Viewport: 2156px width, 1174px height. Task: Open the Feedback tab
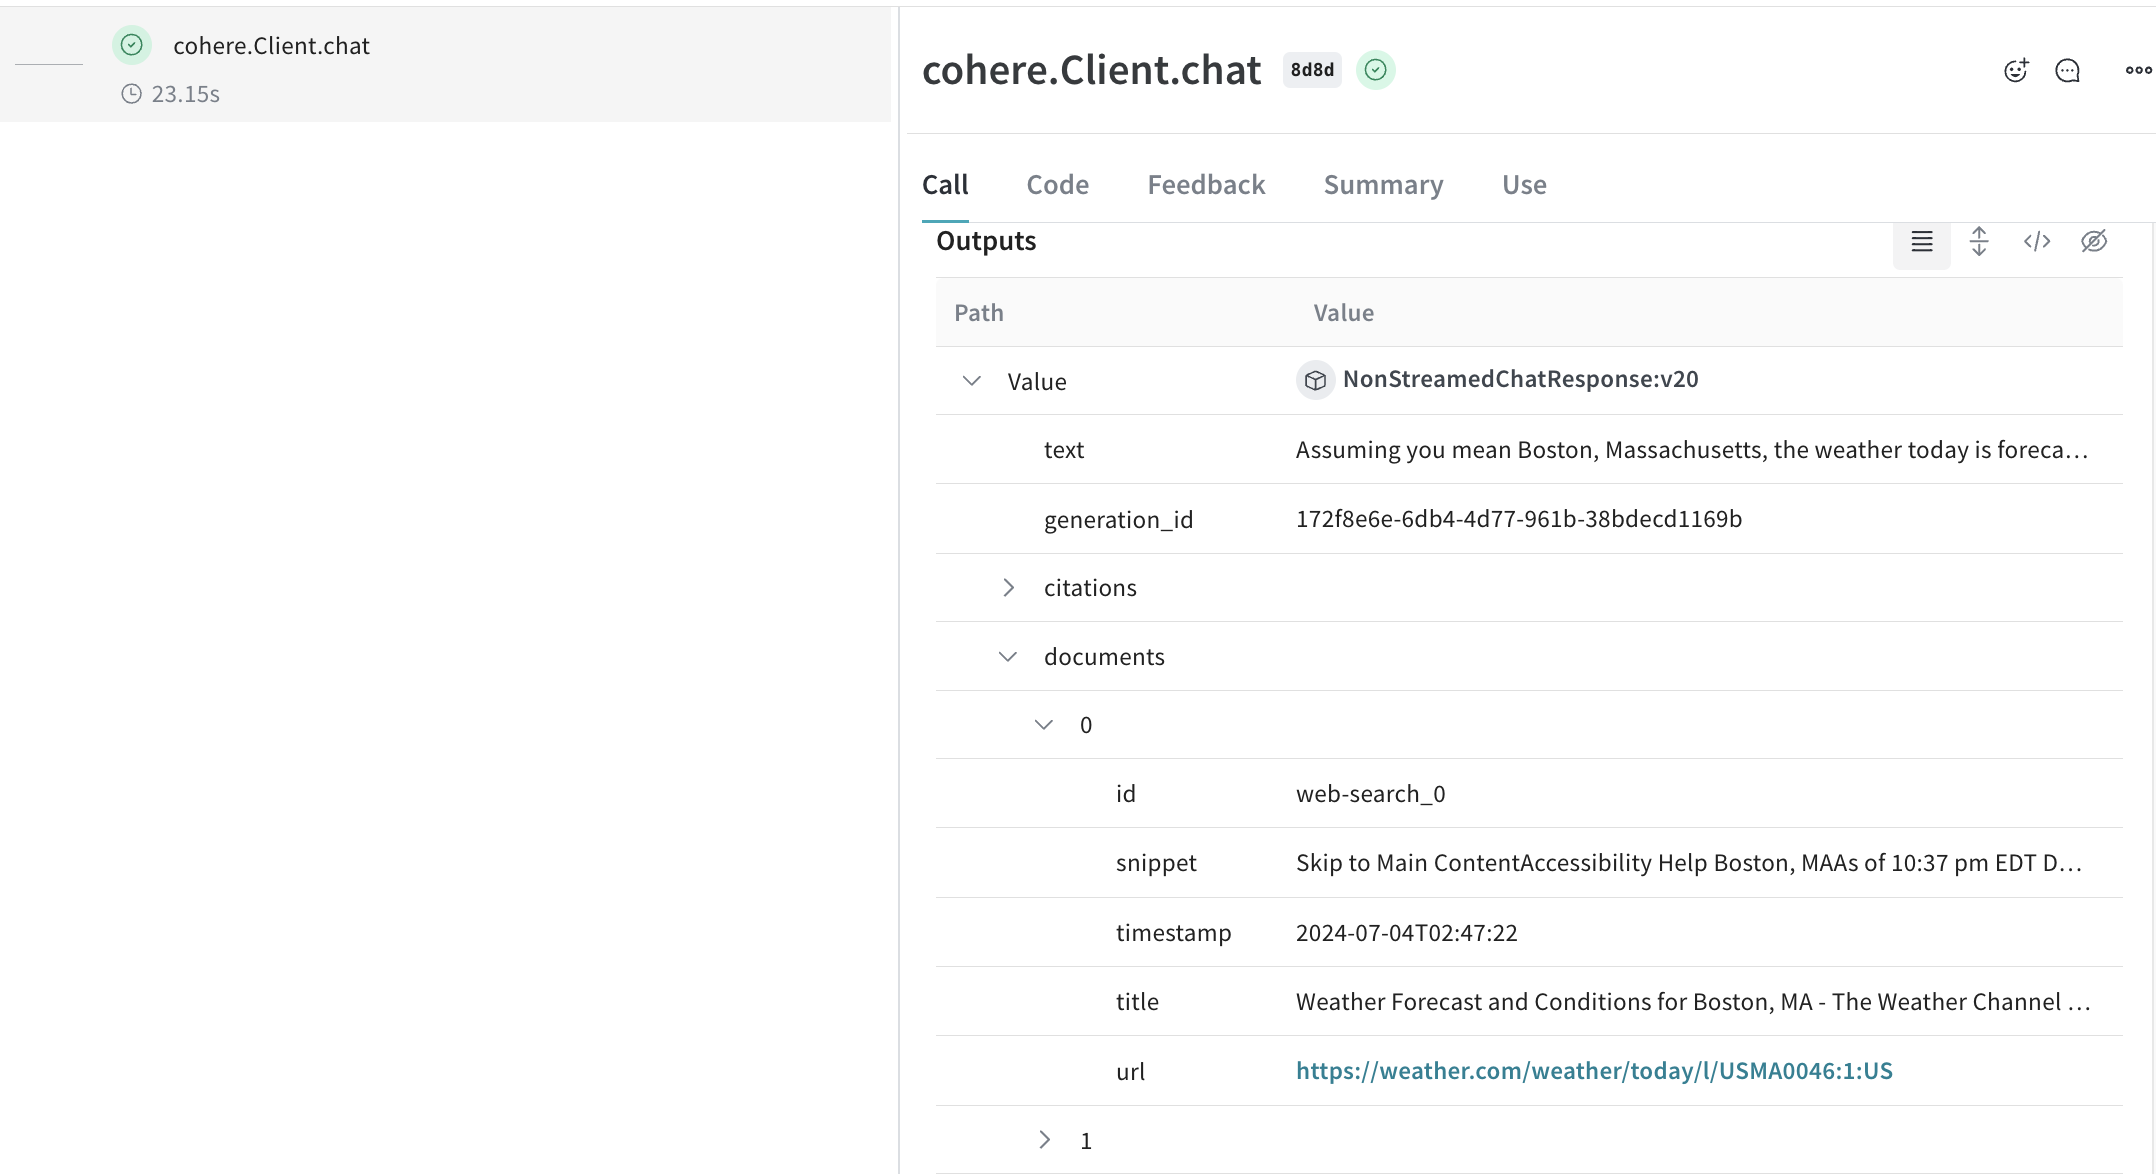click(1206, 185)
